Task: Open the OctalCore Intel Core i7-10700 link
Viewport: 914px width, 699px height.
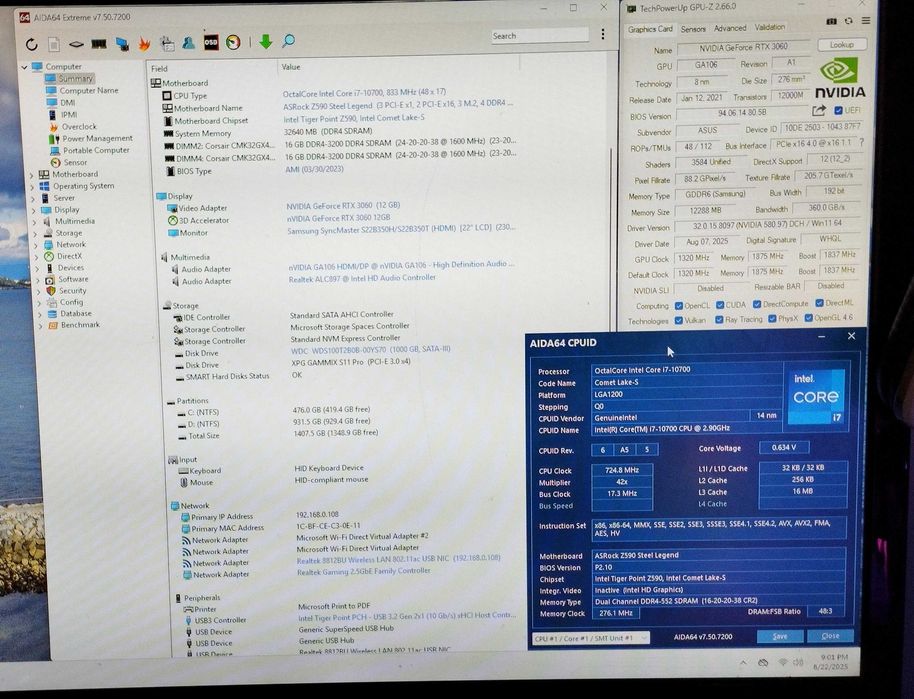Action: 365,93
